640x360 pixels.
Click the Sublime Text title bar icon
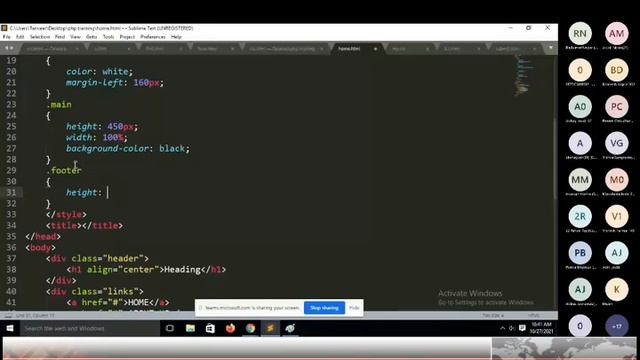tap(4, 28)
